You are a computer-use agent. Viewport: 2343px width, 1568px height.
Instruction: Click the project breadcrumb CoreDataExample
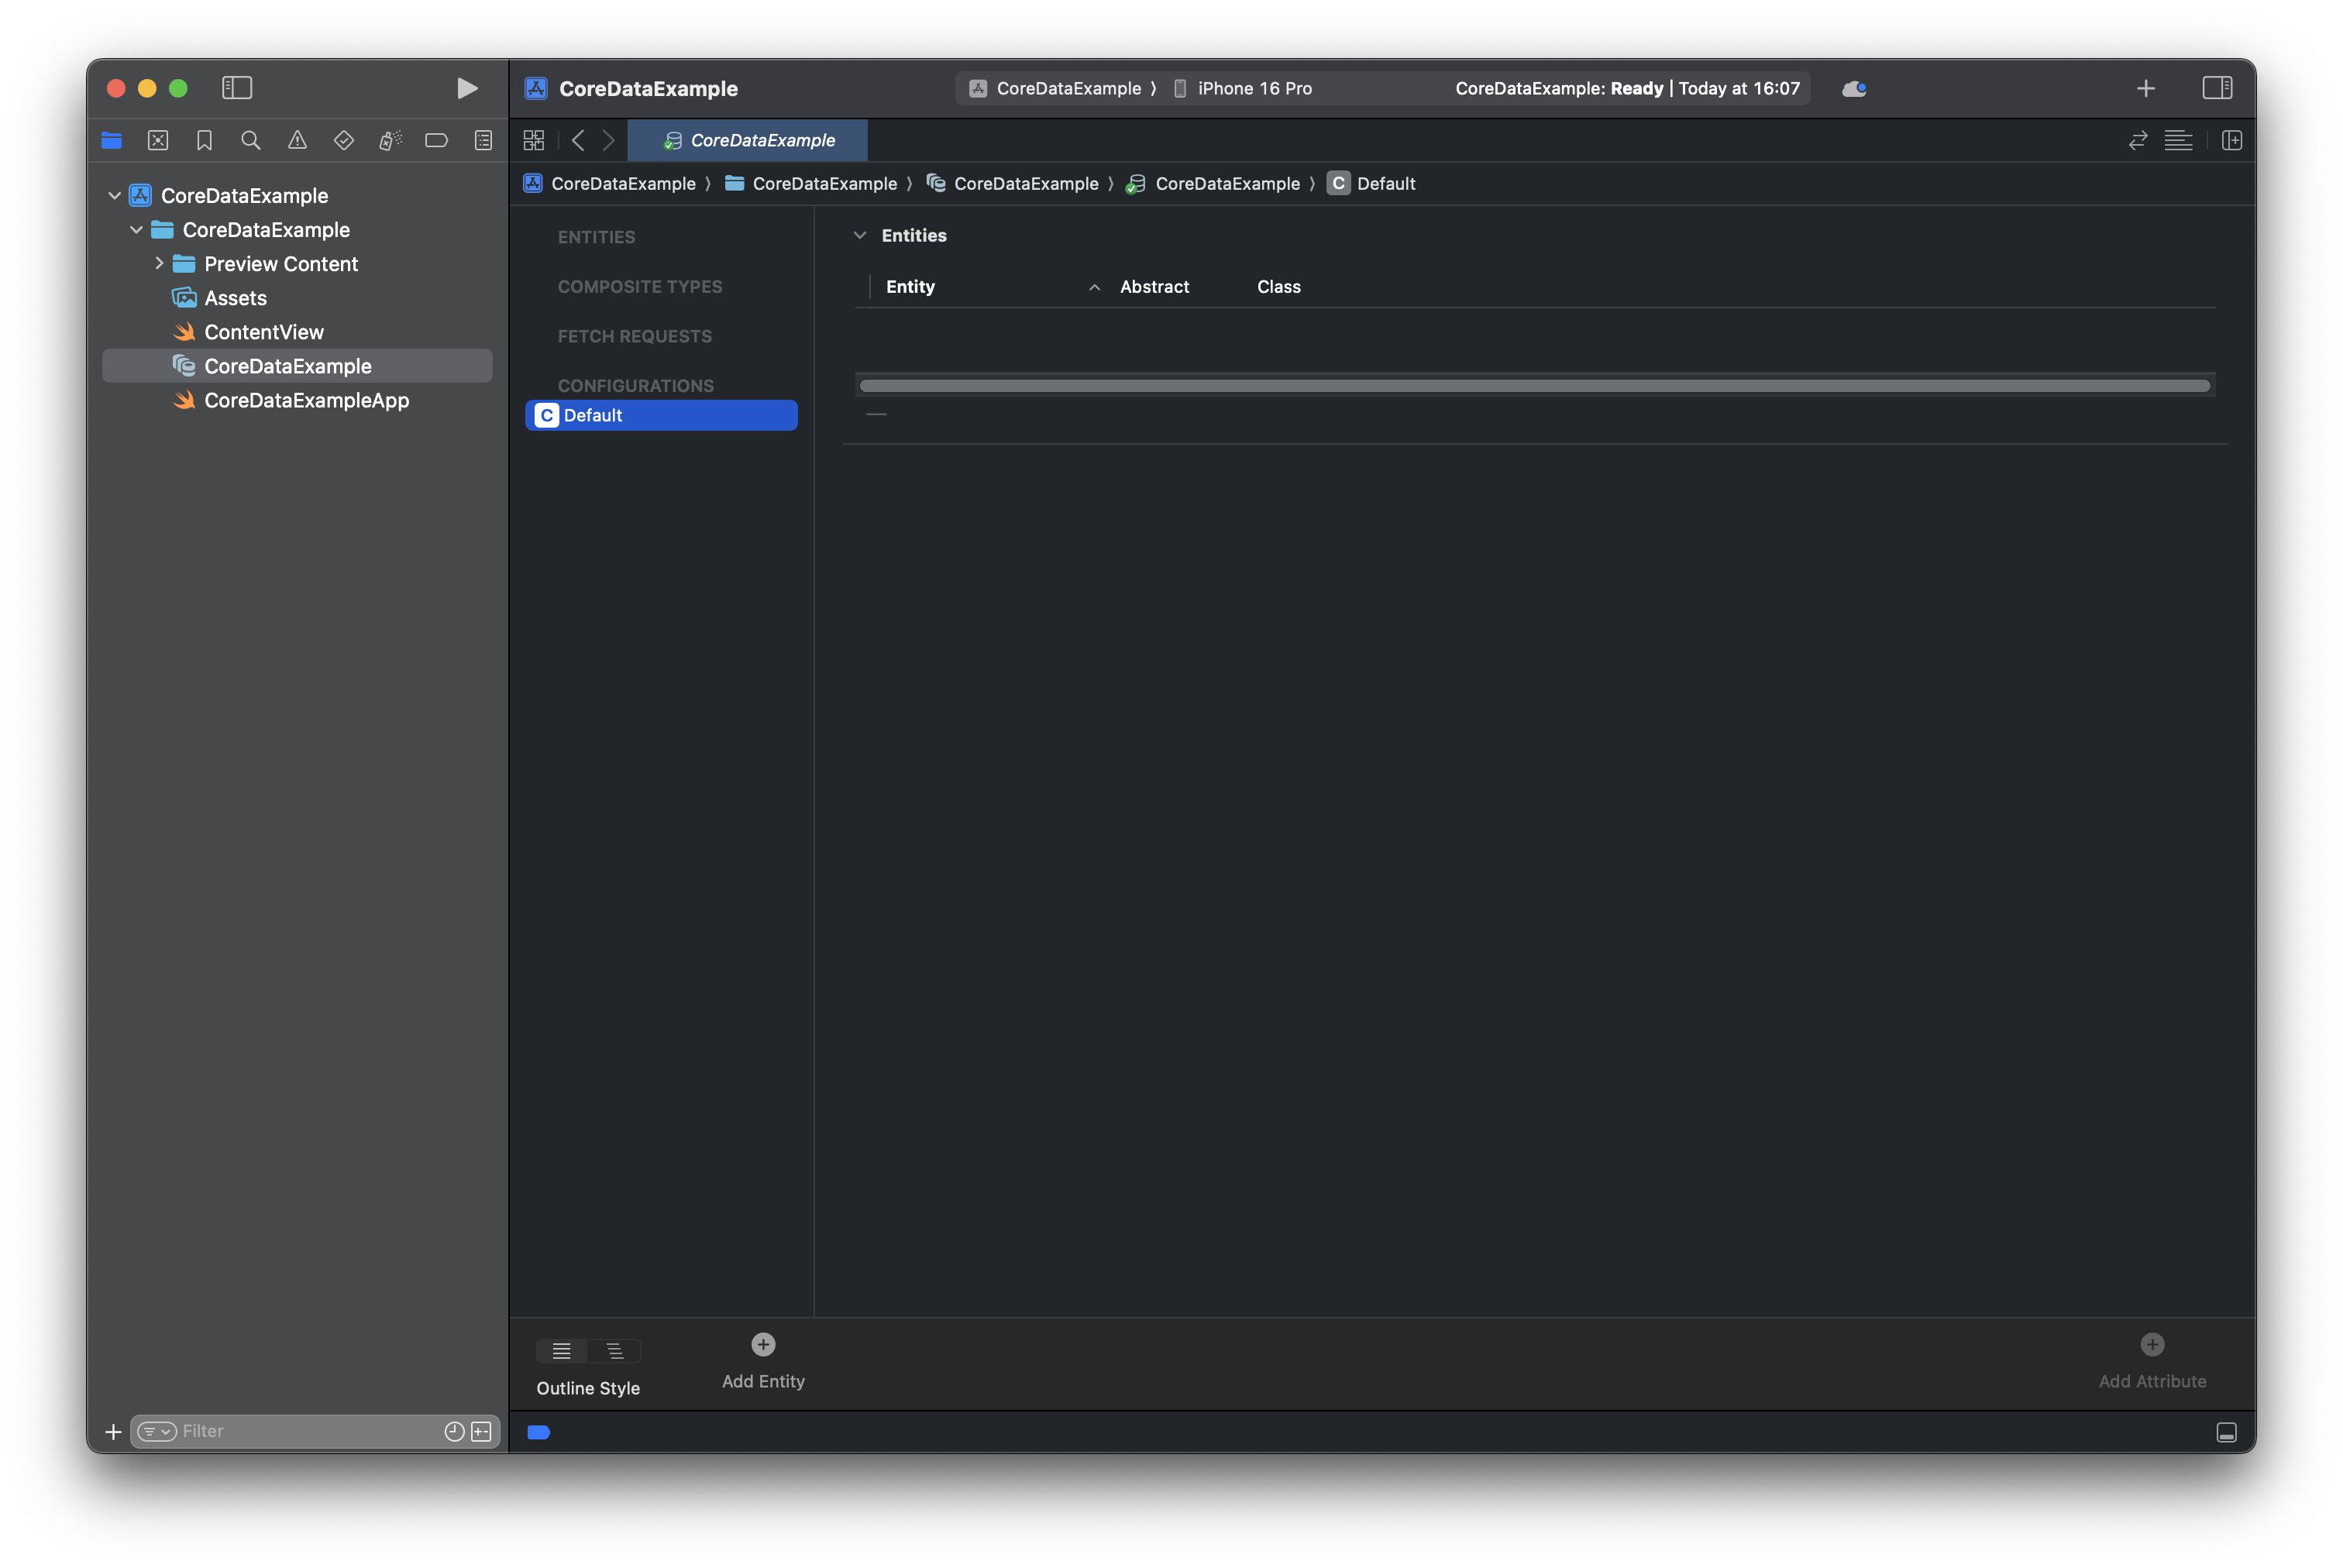click(610, 183)
